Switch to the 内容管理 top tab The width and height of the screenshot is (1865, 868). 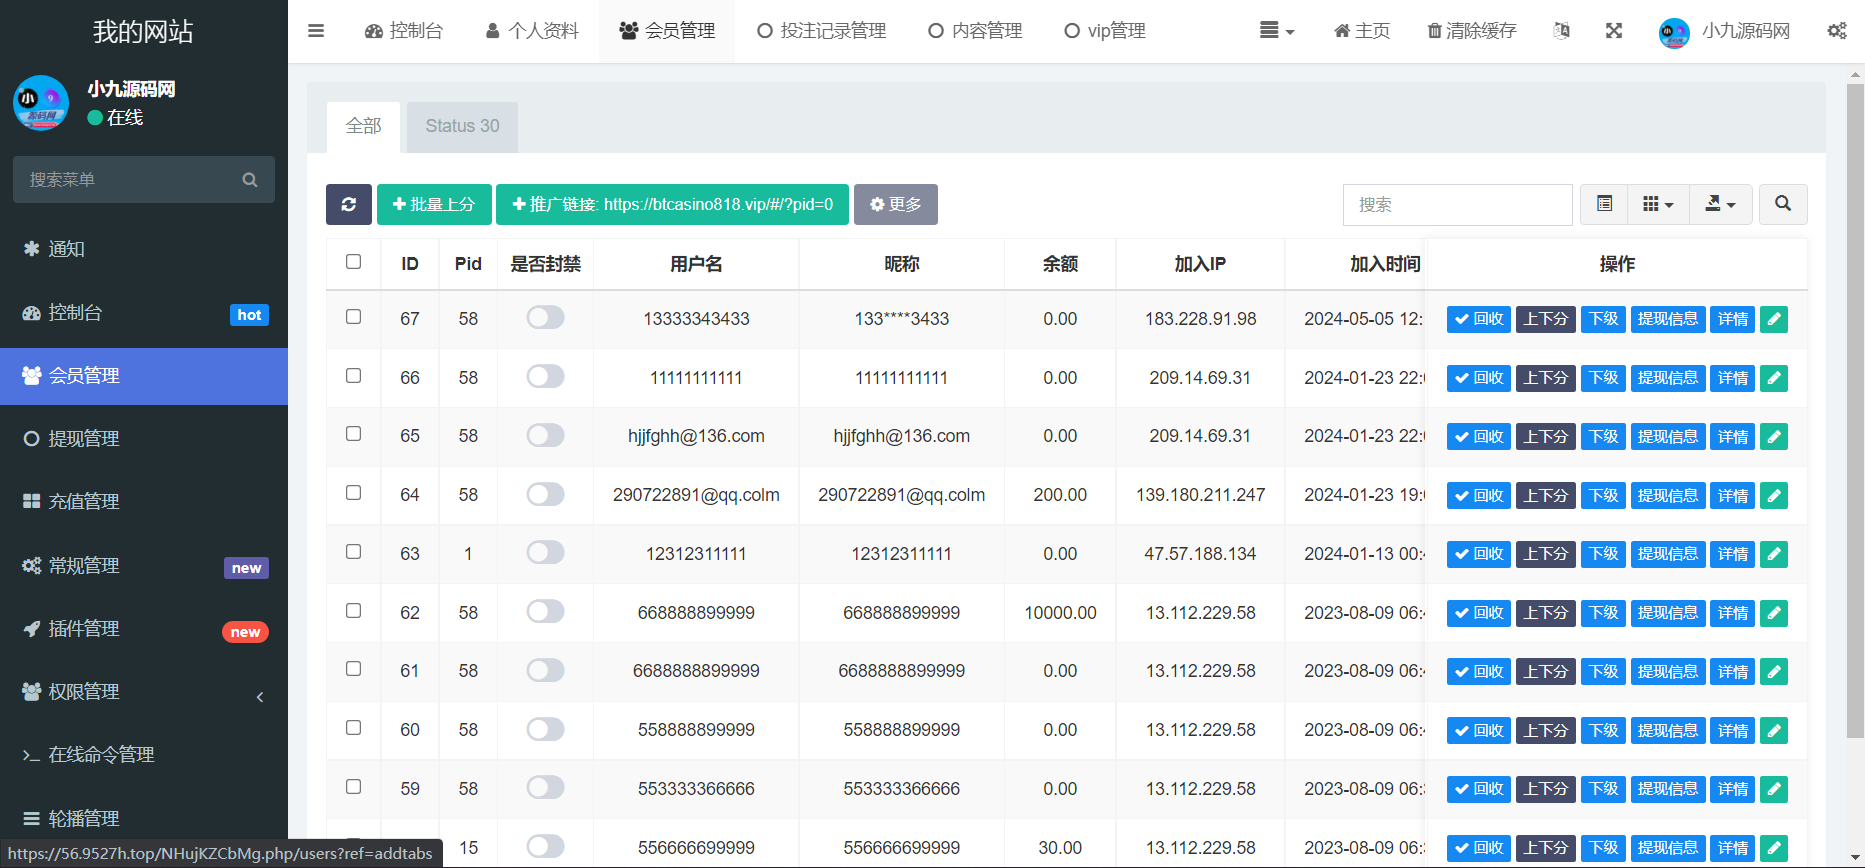pyautogui.click(x=975, y=31)
